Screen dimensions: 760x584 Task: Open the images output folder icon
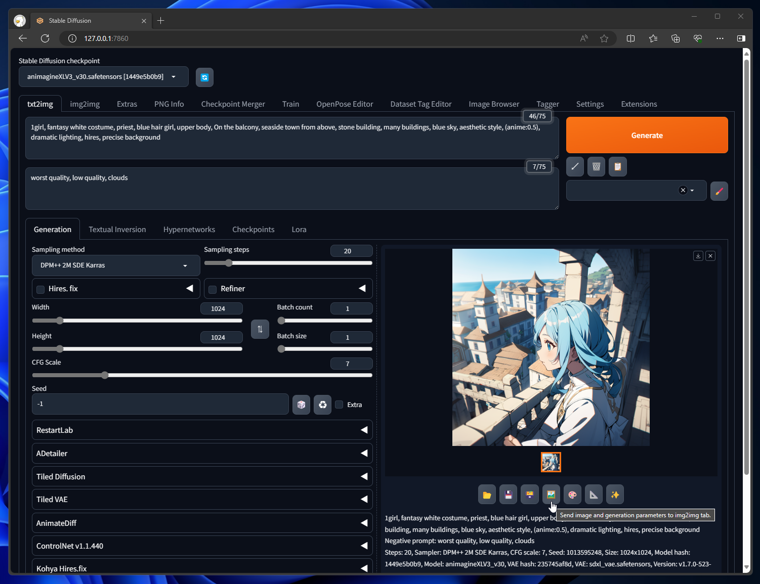(x=487, y=495)
